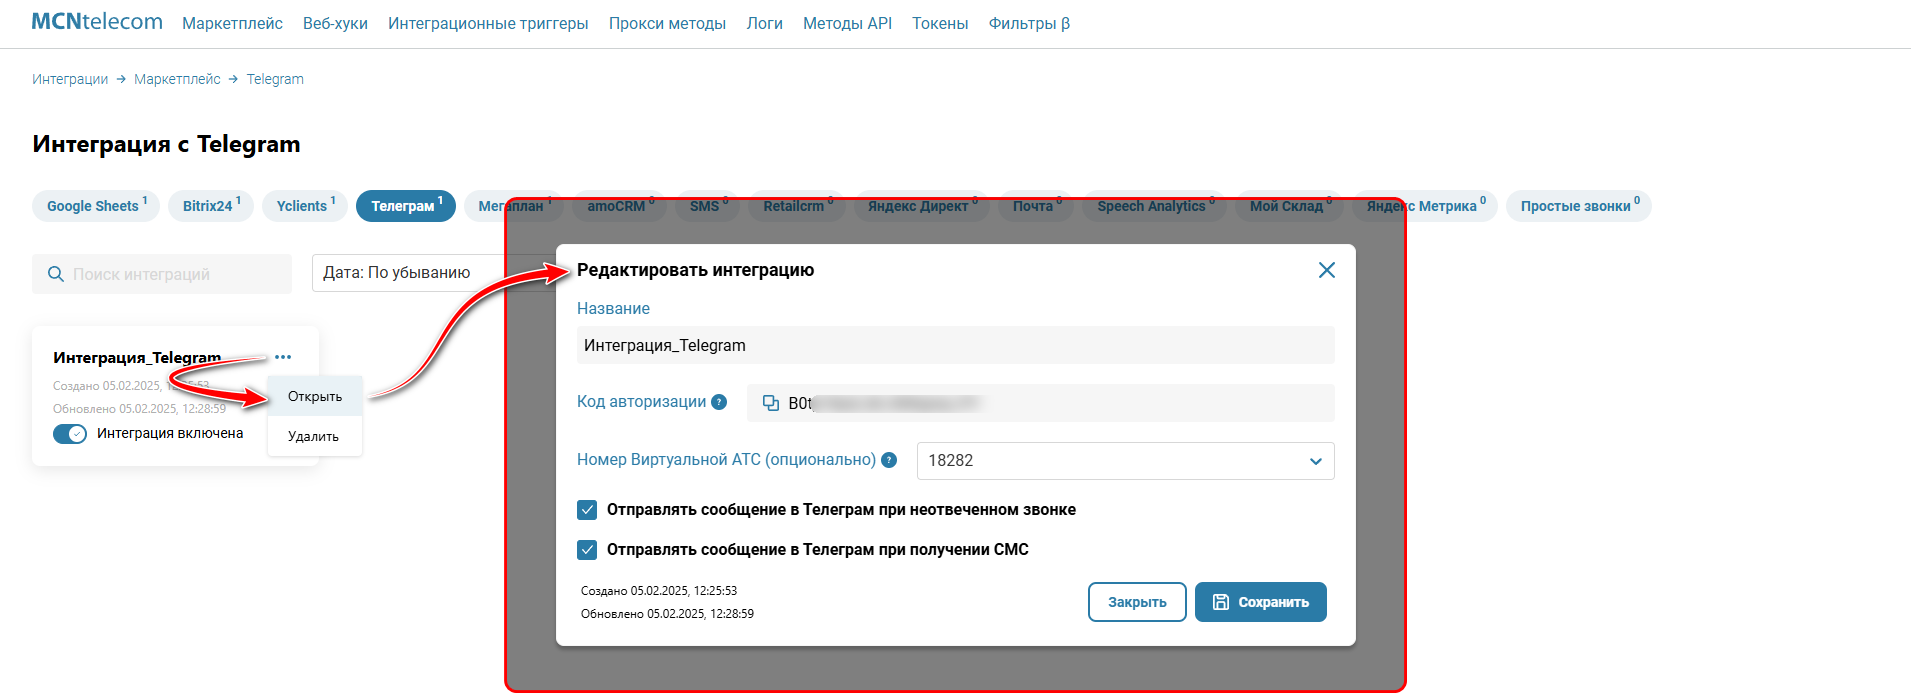1911x700 pixels.
Task: Open Фильтры β menu item
Action: 1029,23
